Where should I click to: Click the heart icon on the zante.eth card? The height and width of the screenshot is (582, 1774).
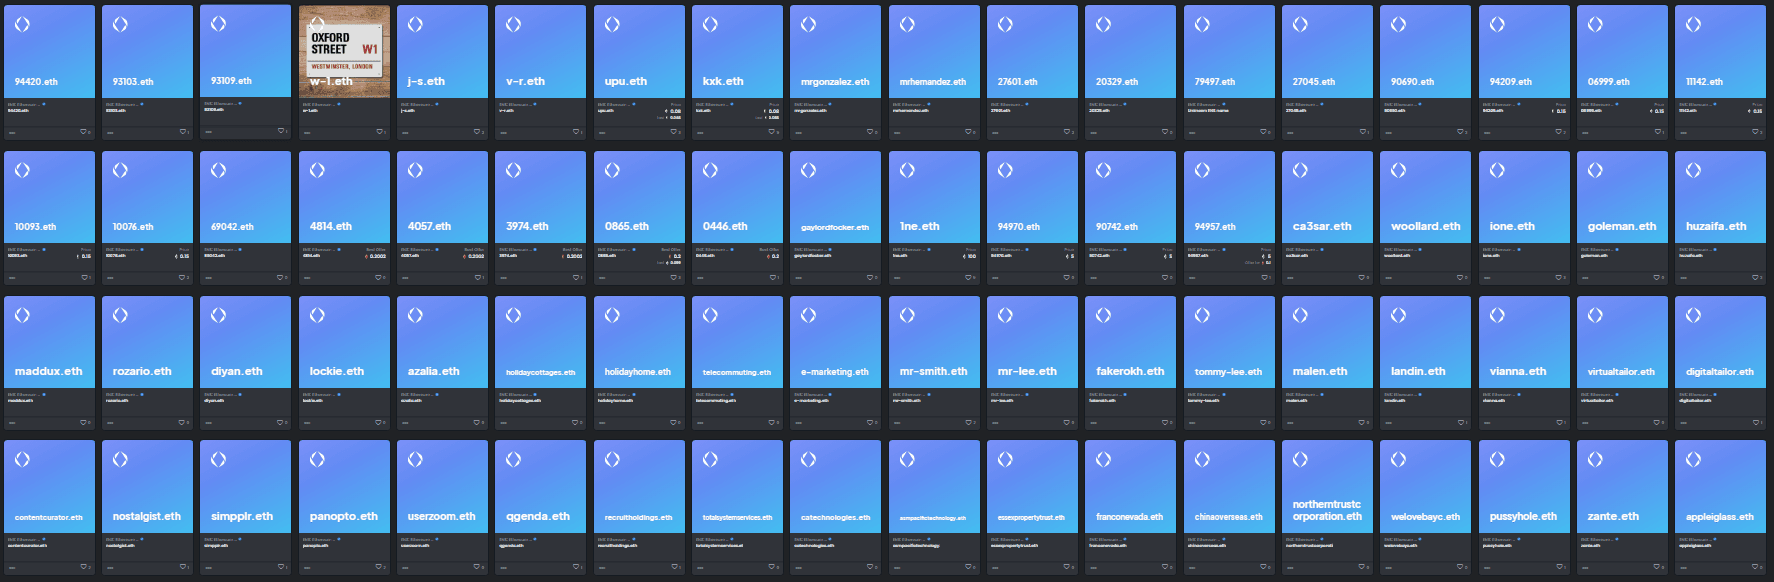[1656, 567]
